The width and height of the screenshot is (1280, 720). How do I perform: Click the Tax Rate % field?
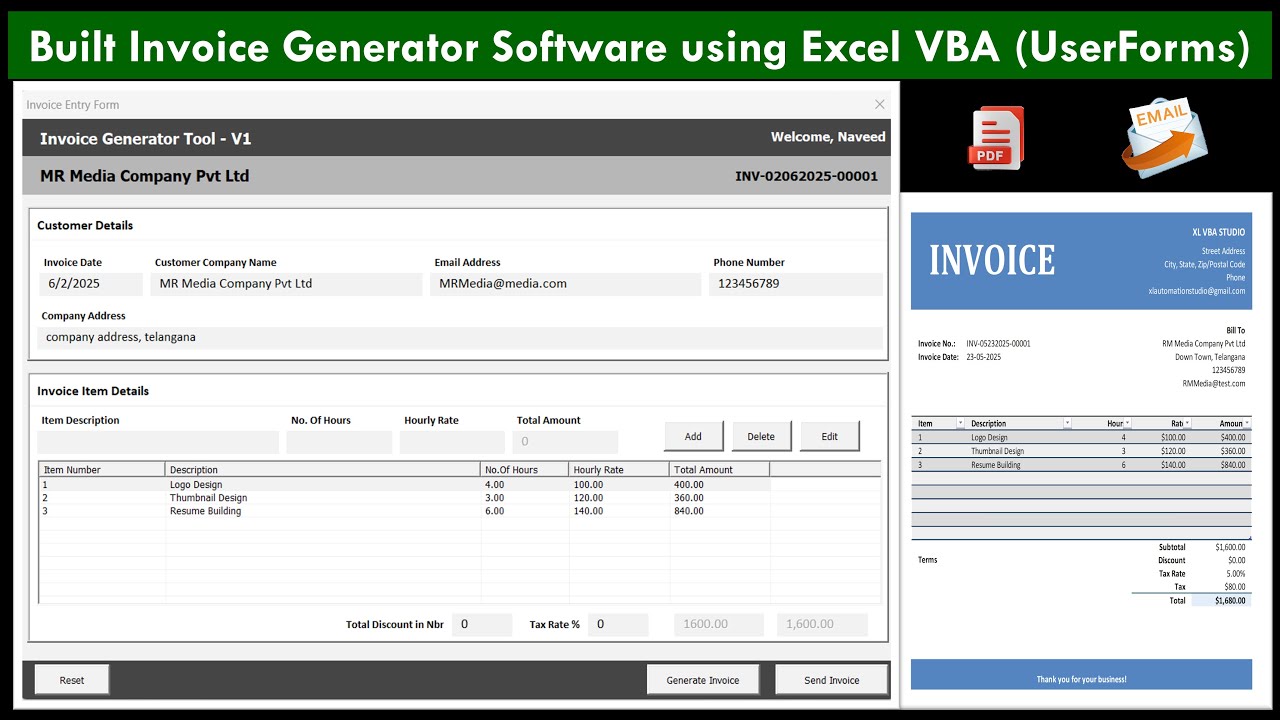pos(618,624)
